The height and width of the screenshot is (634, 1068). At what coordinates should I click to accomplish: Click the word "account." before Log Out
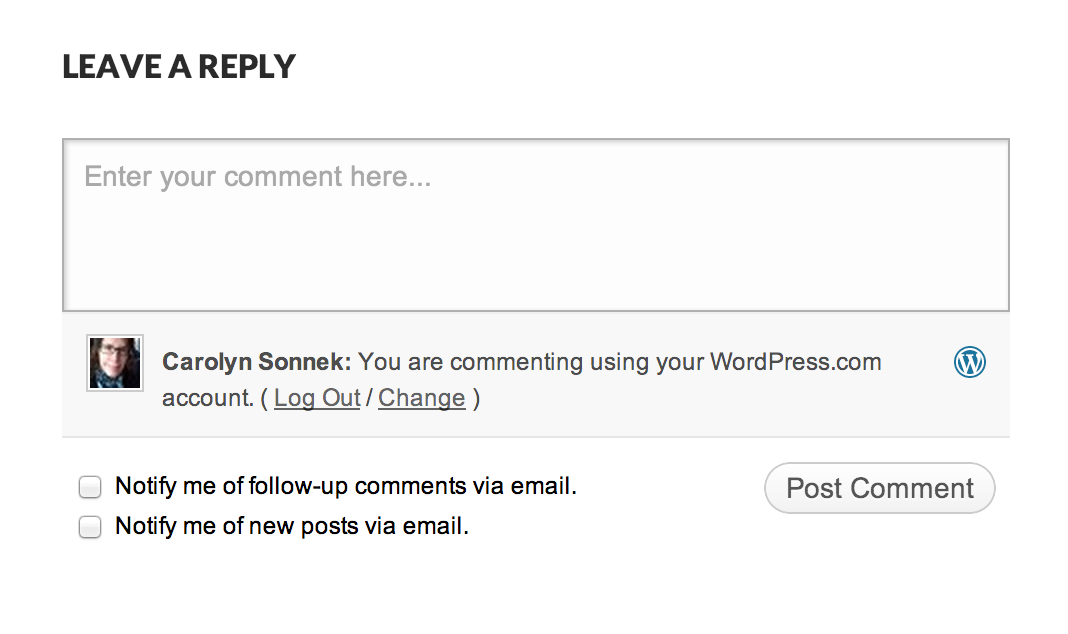(207, 398)
